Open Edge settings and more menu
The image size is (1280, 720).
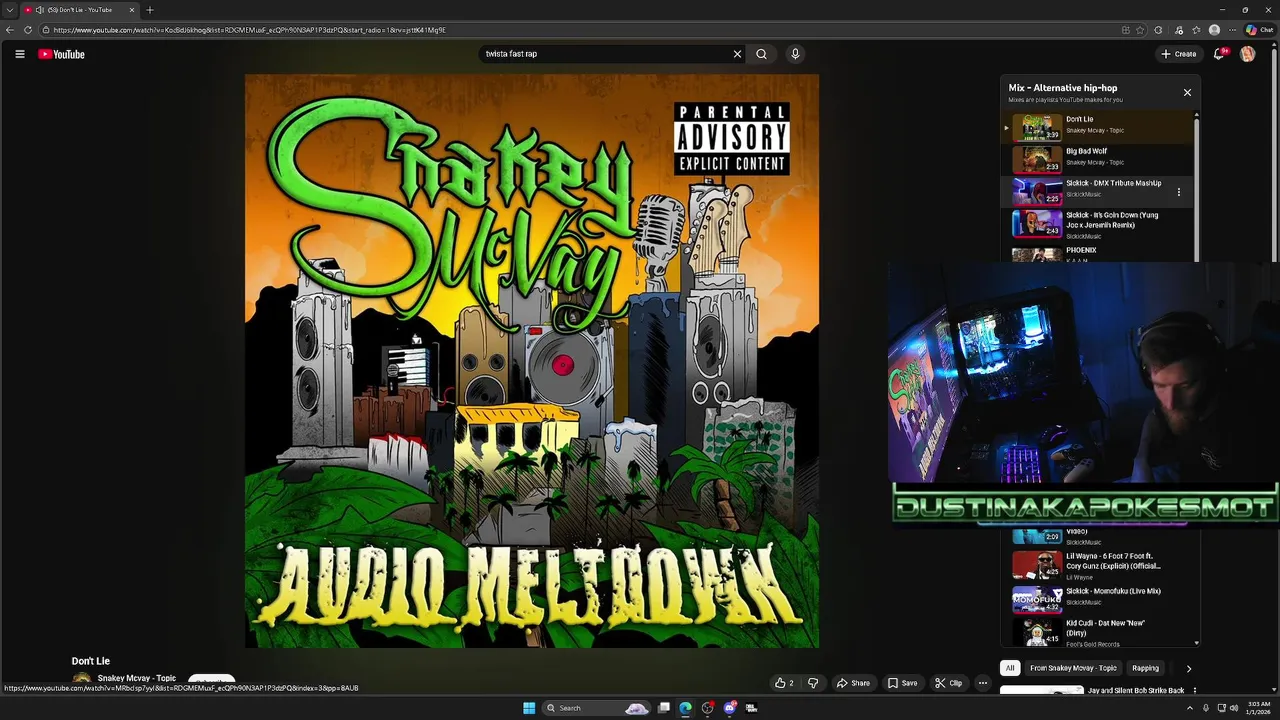point(1232,30)
